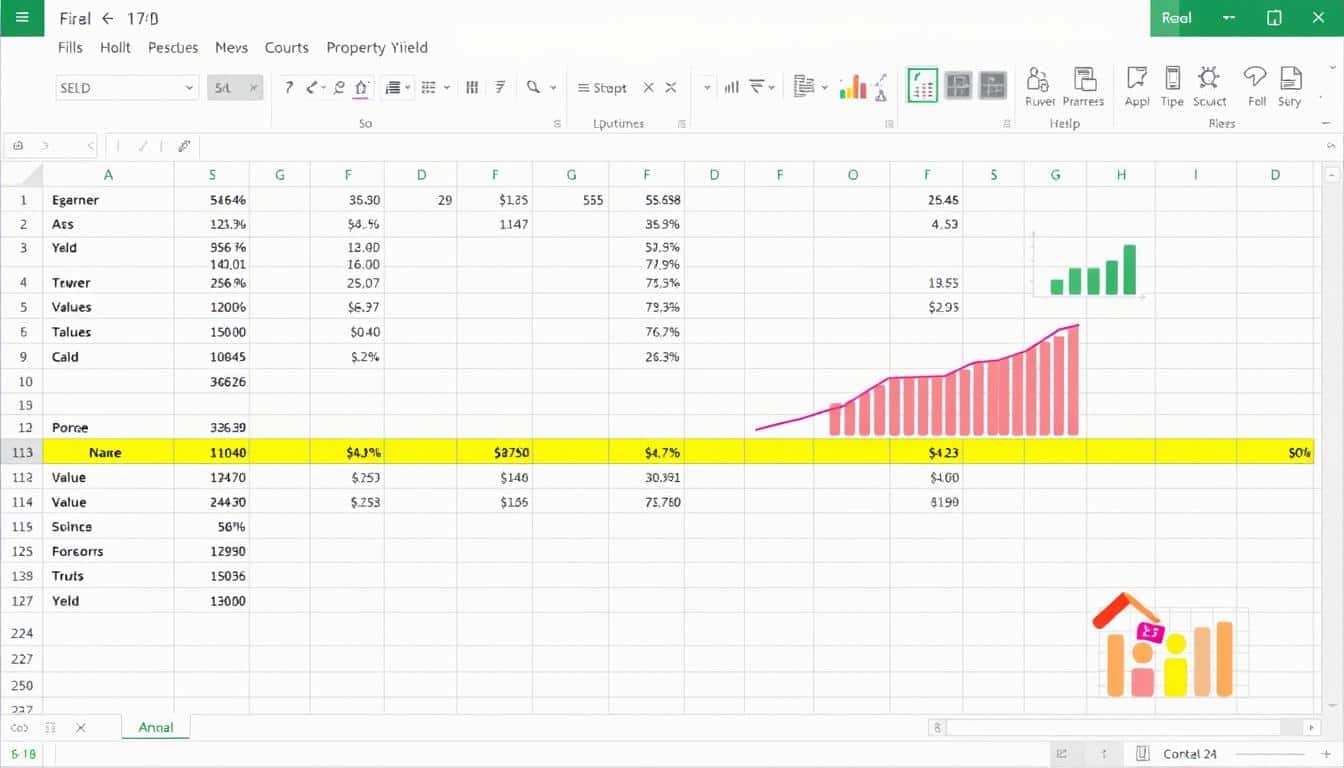Open the So group dialog launcher

point(557,124)
